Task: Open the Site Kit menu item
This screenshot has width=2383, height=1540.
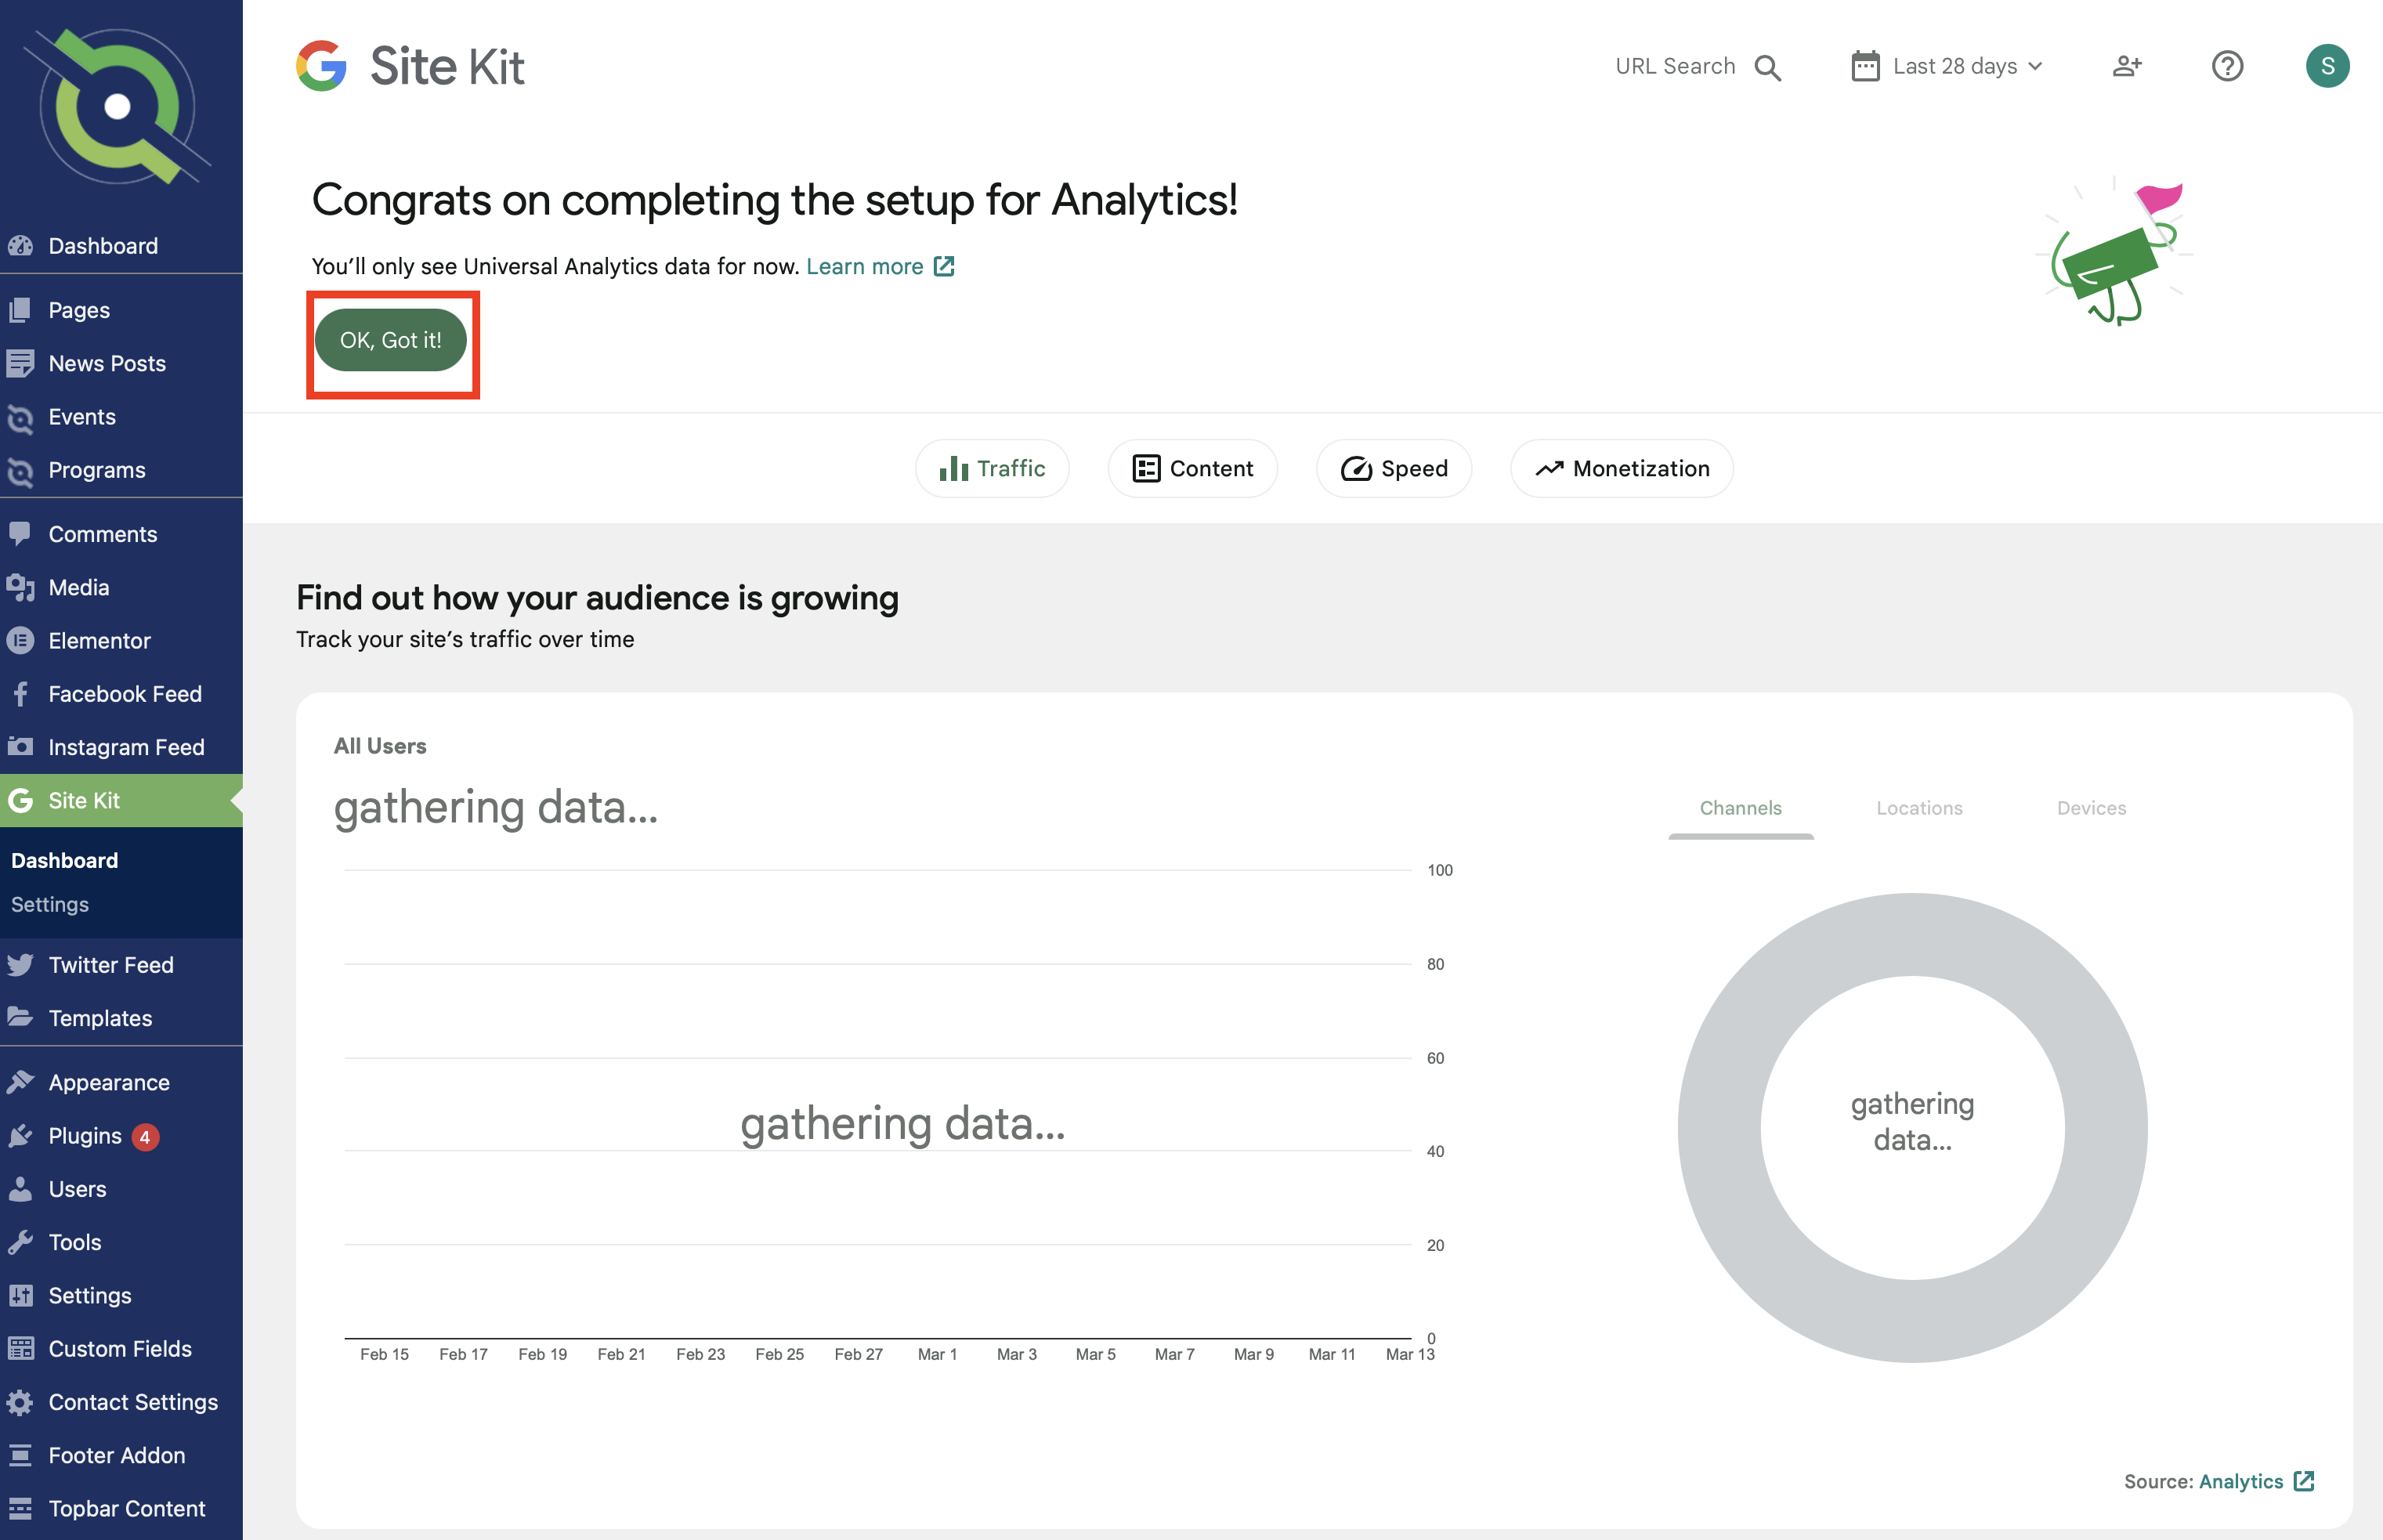Action: tap(121, 800)
